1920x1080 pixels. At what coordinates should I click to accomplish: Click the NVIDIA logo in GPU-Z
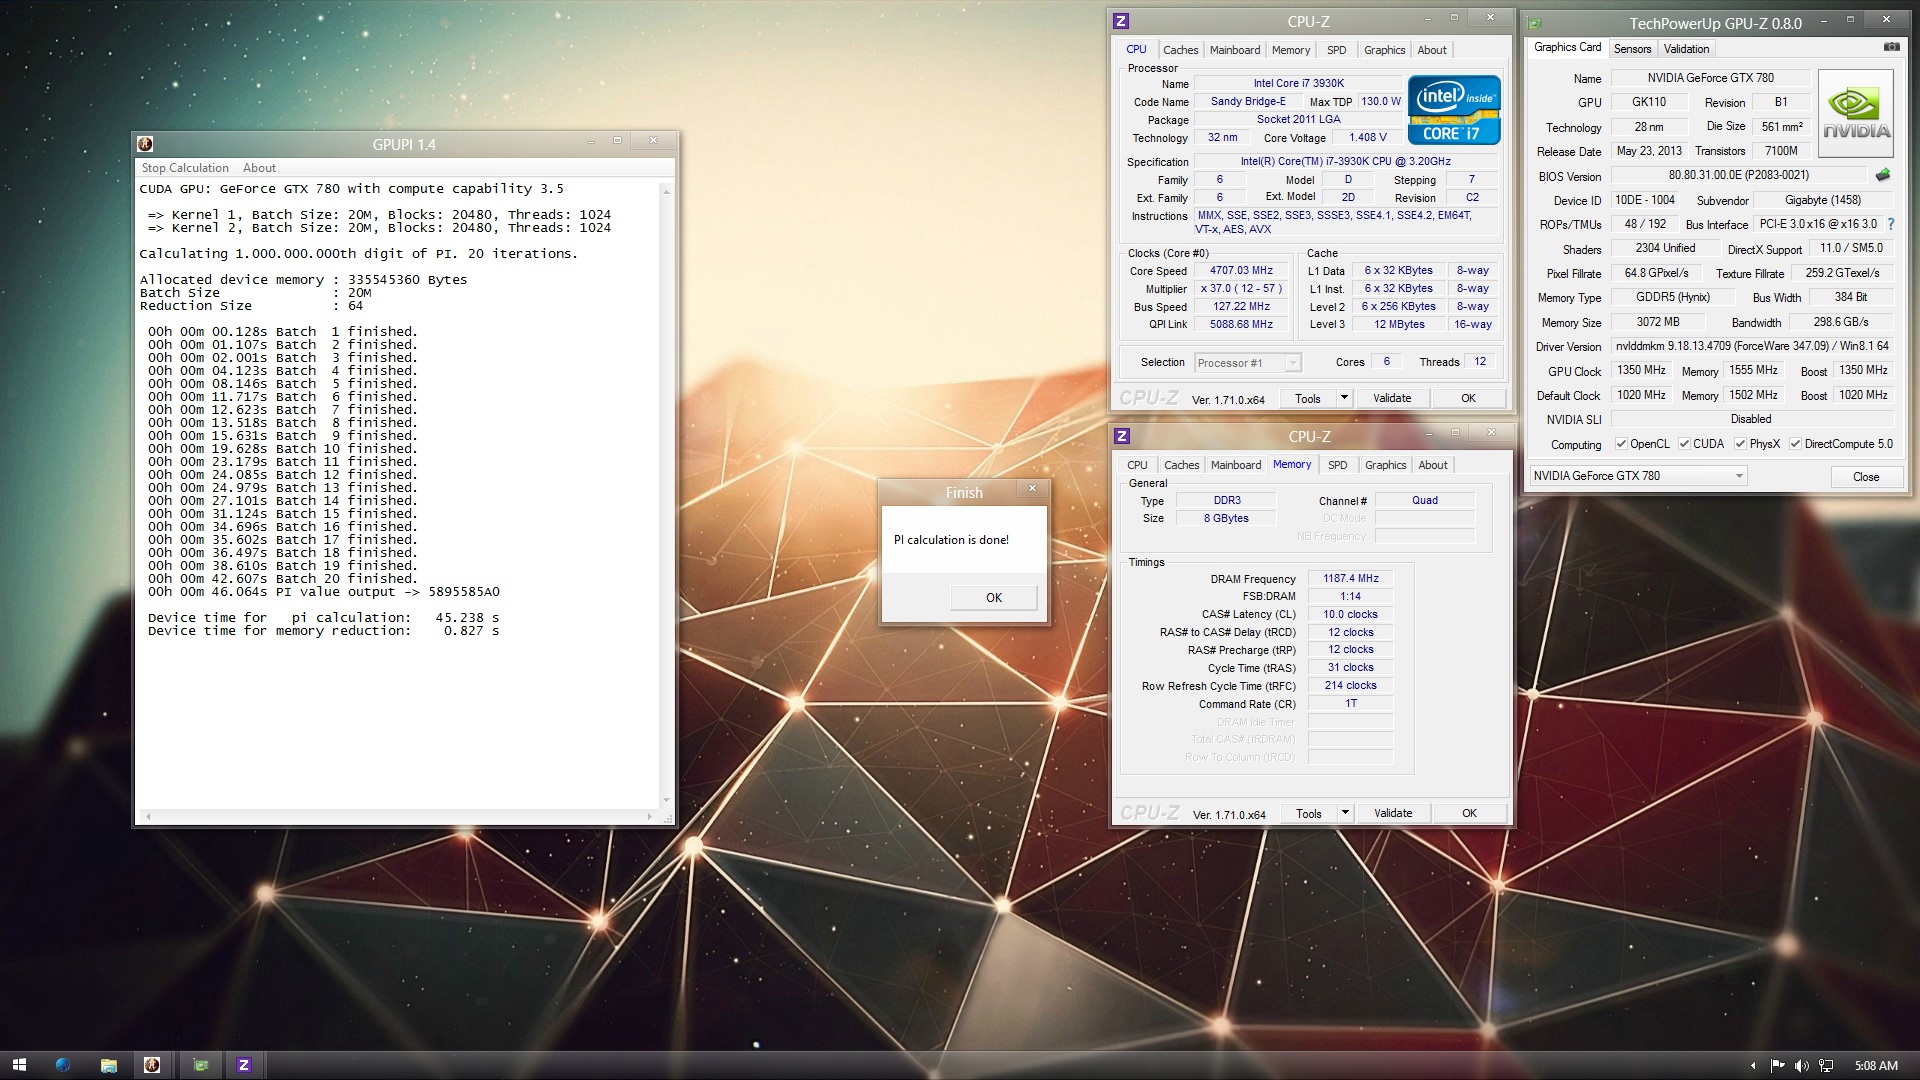1855,113
